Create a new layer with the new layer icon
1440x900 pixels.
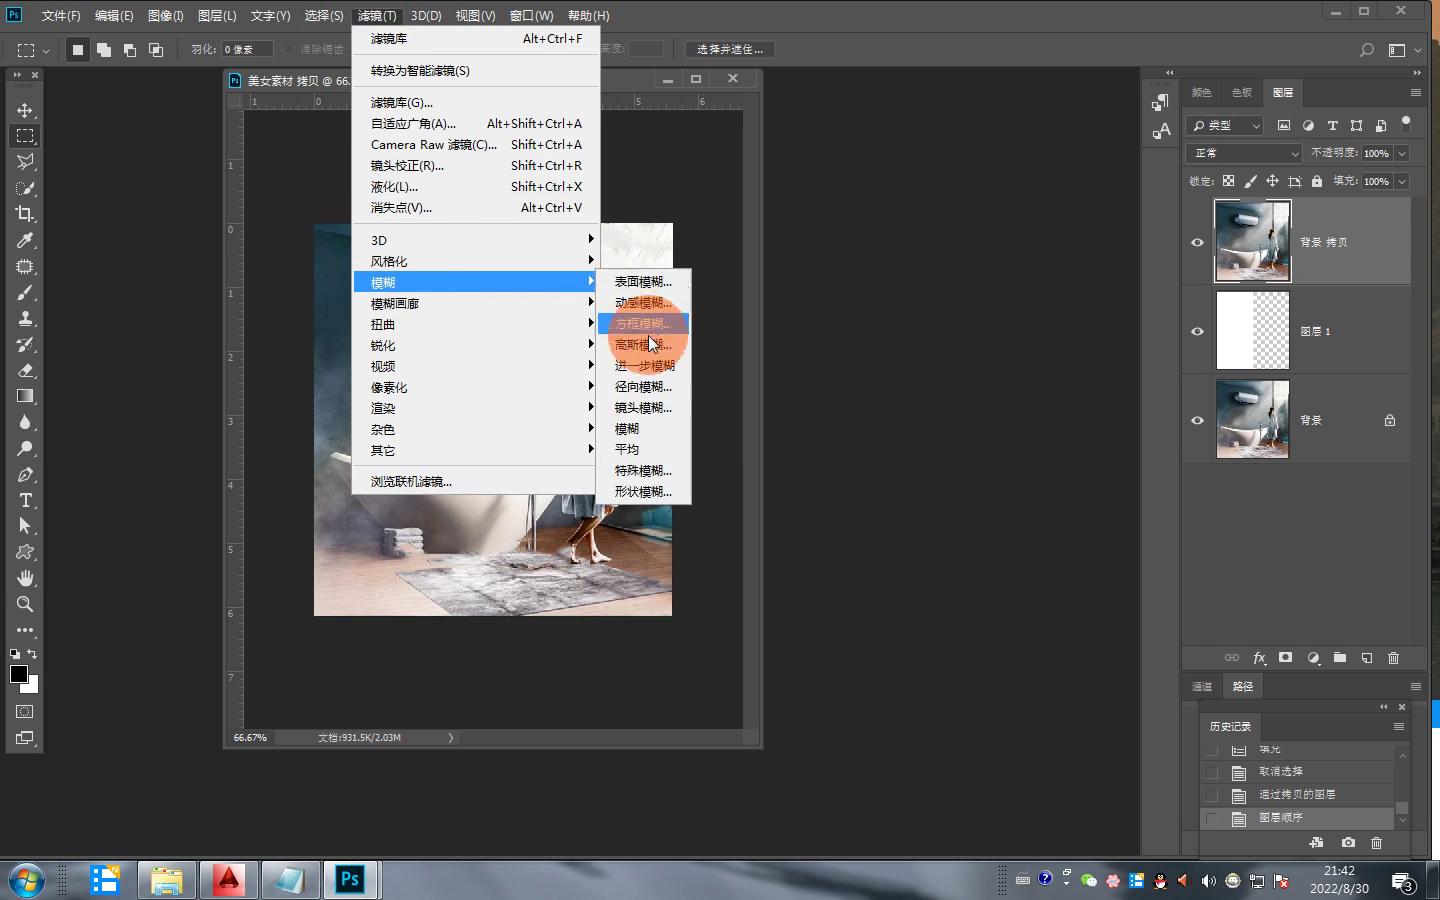[x=1366, y=658]
